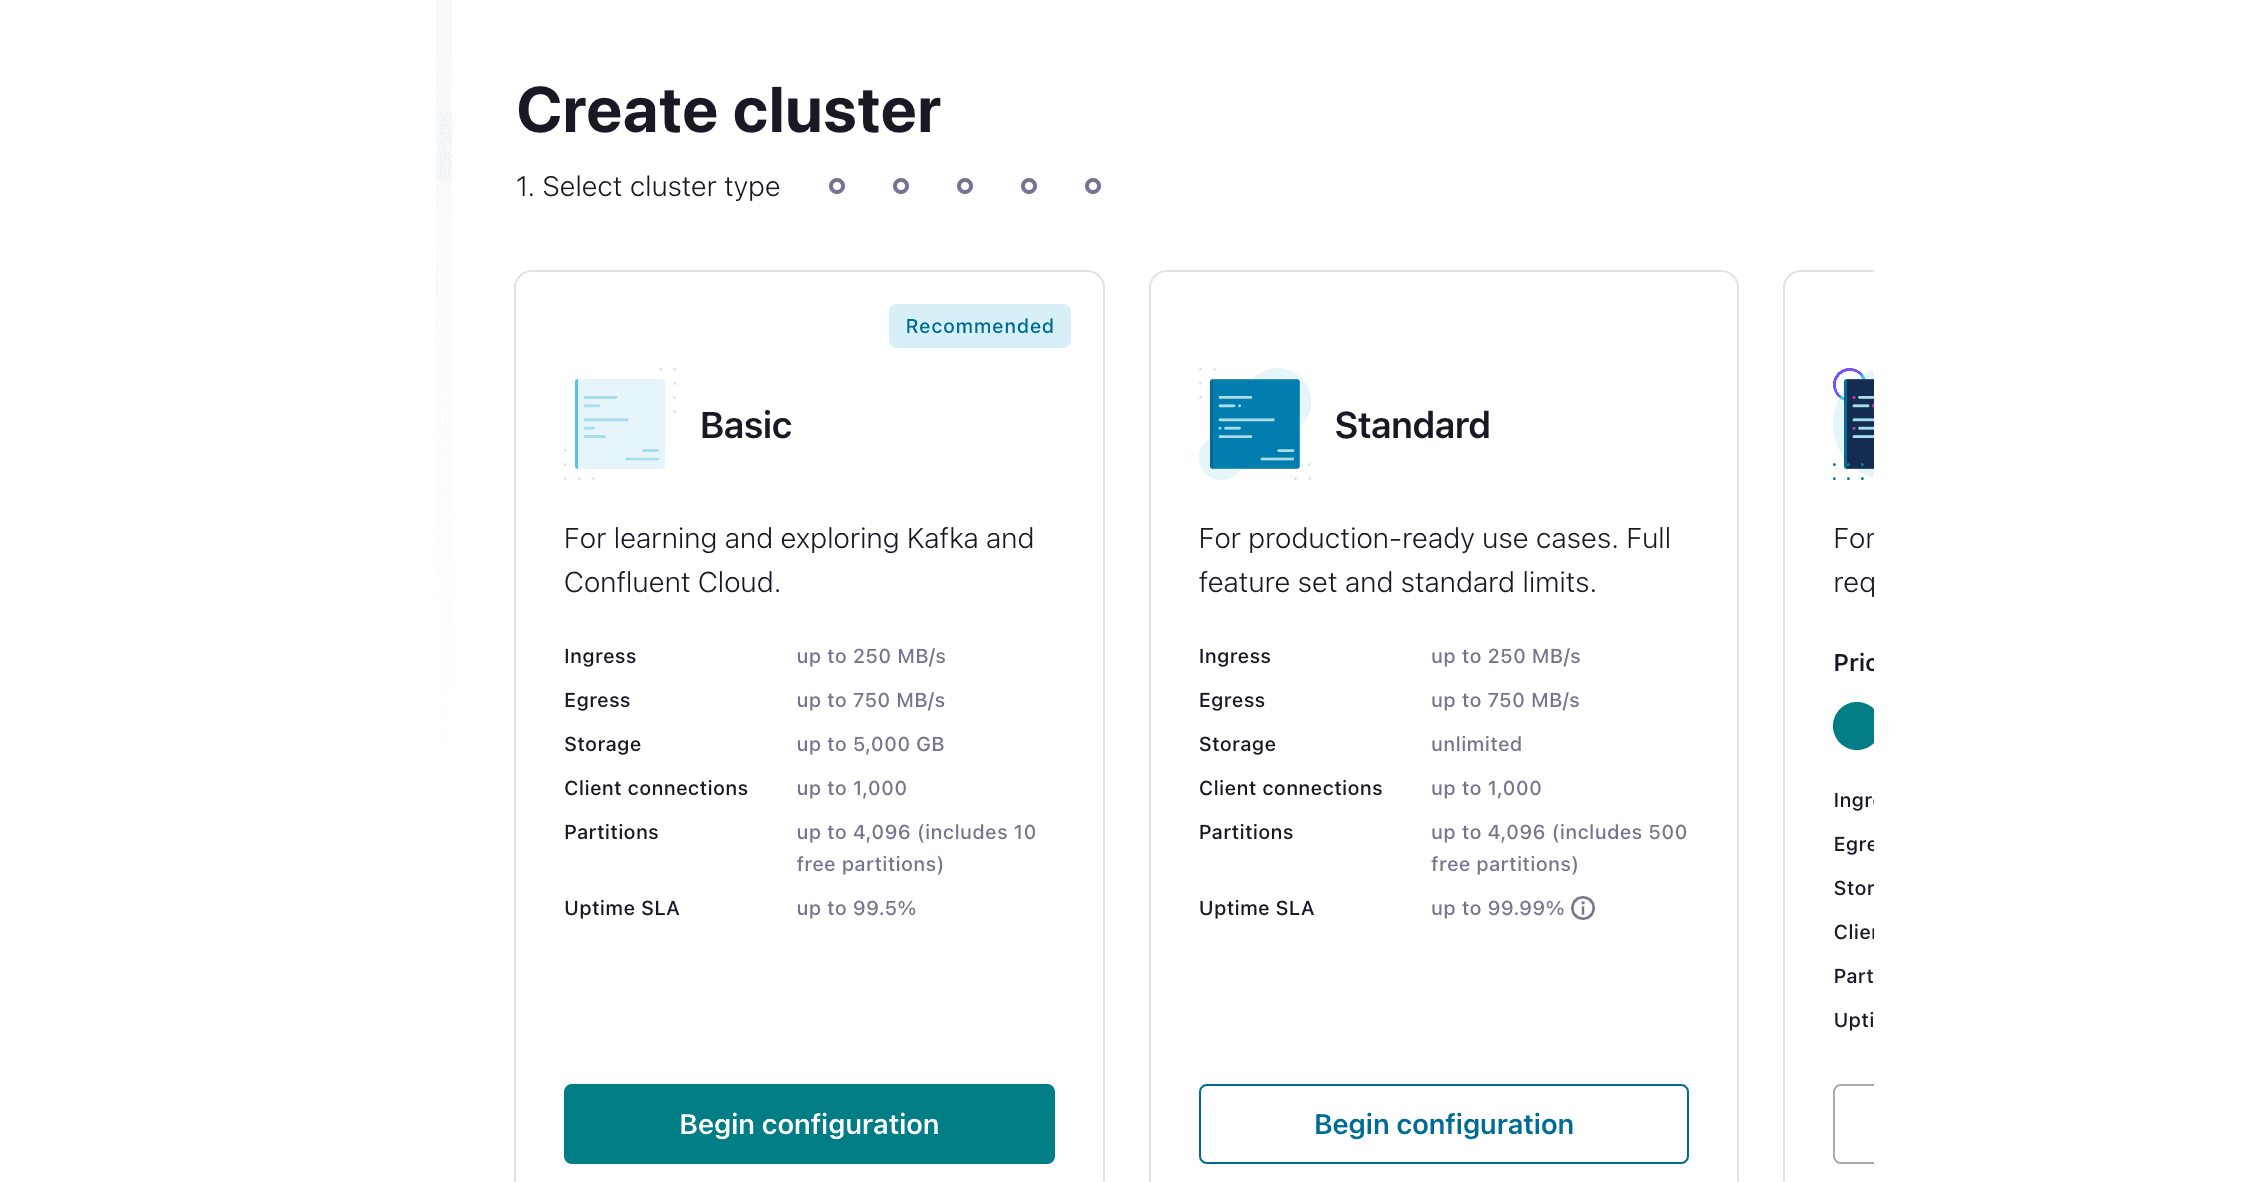The image size is (2254, 1182).
Task: Click Basic partitions 'includes 10 free partitions'
Action: pyautogui.click(x=916, y=848)
